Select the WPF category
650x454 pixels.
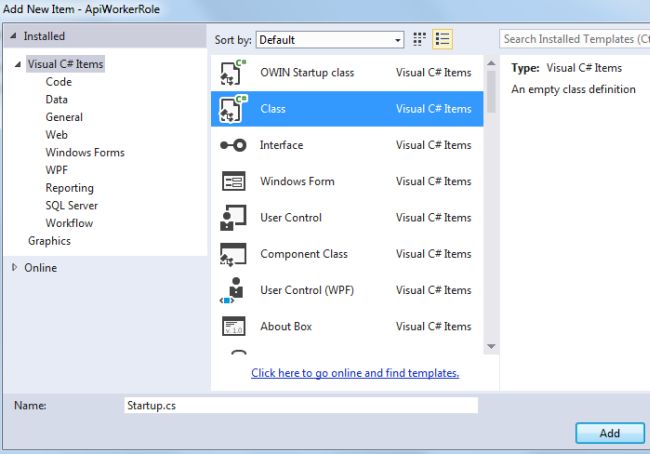pos(56,170)
